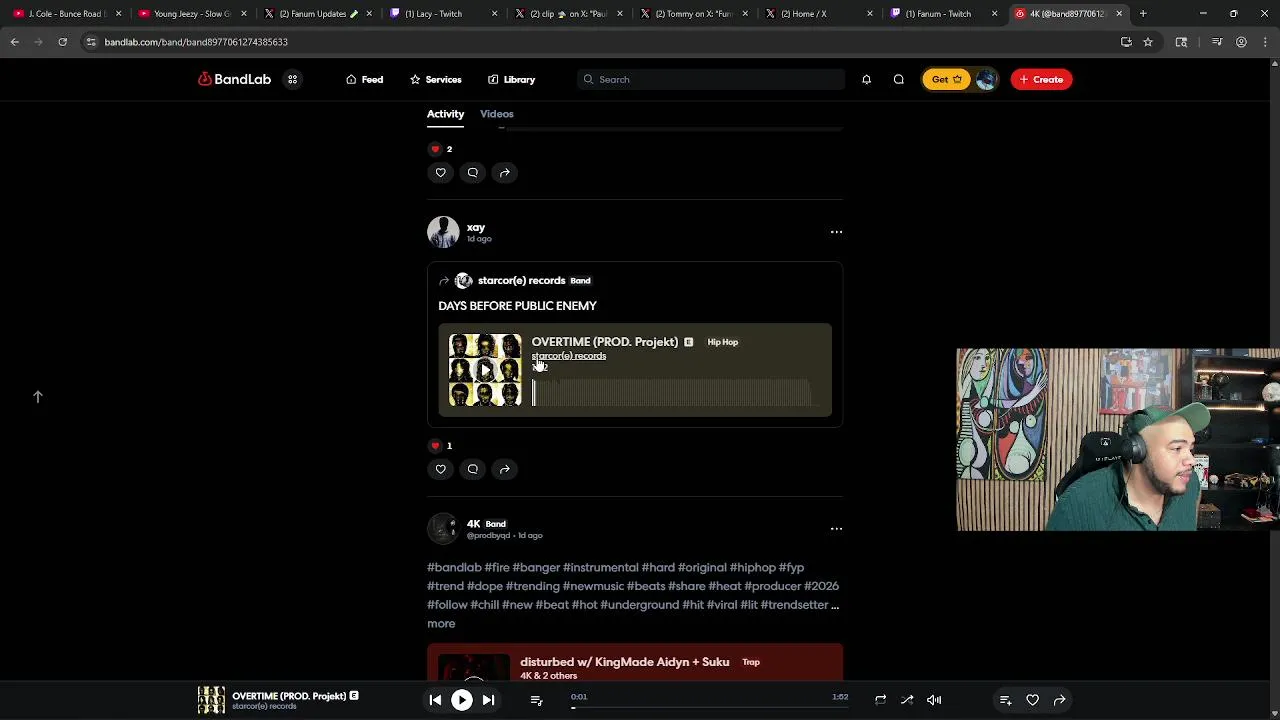Image resolution: width=1280 pixels, height=720 pixels.
Task: Open player volume control
Action: pyautogui.click(x=934, y=700)
